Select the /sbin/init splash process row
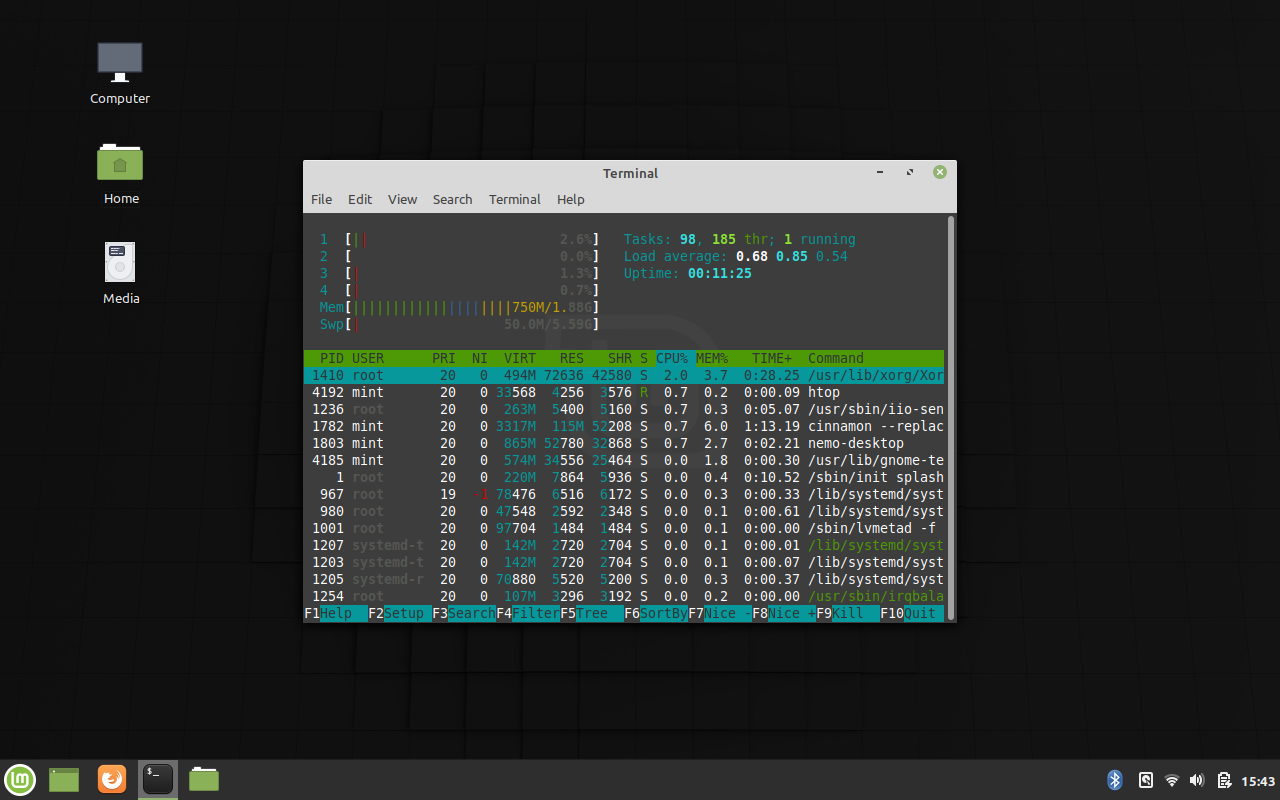Image resolution: width=1280 pixels, height=800 pixels. (x=624, y=477)
